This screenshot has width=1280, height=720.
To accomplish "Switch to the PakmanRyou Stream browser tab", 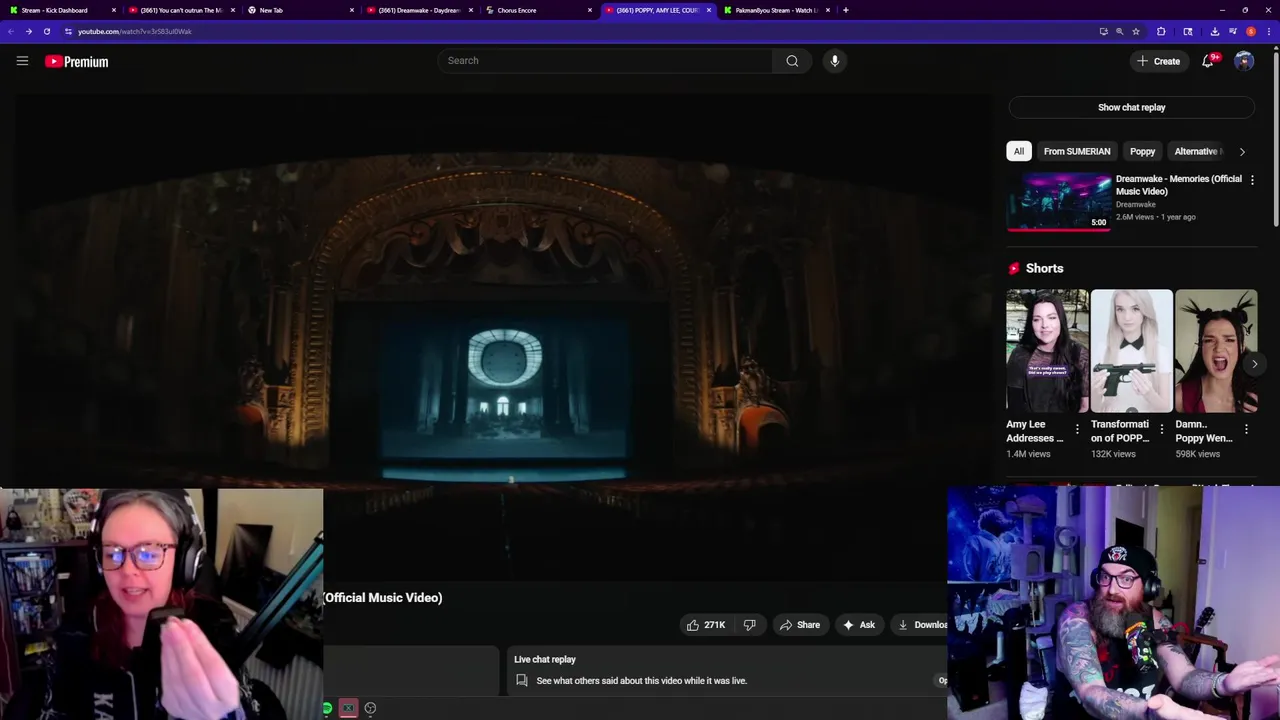I will click(776, 10).
